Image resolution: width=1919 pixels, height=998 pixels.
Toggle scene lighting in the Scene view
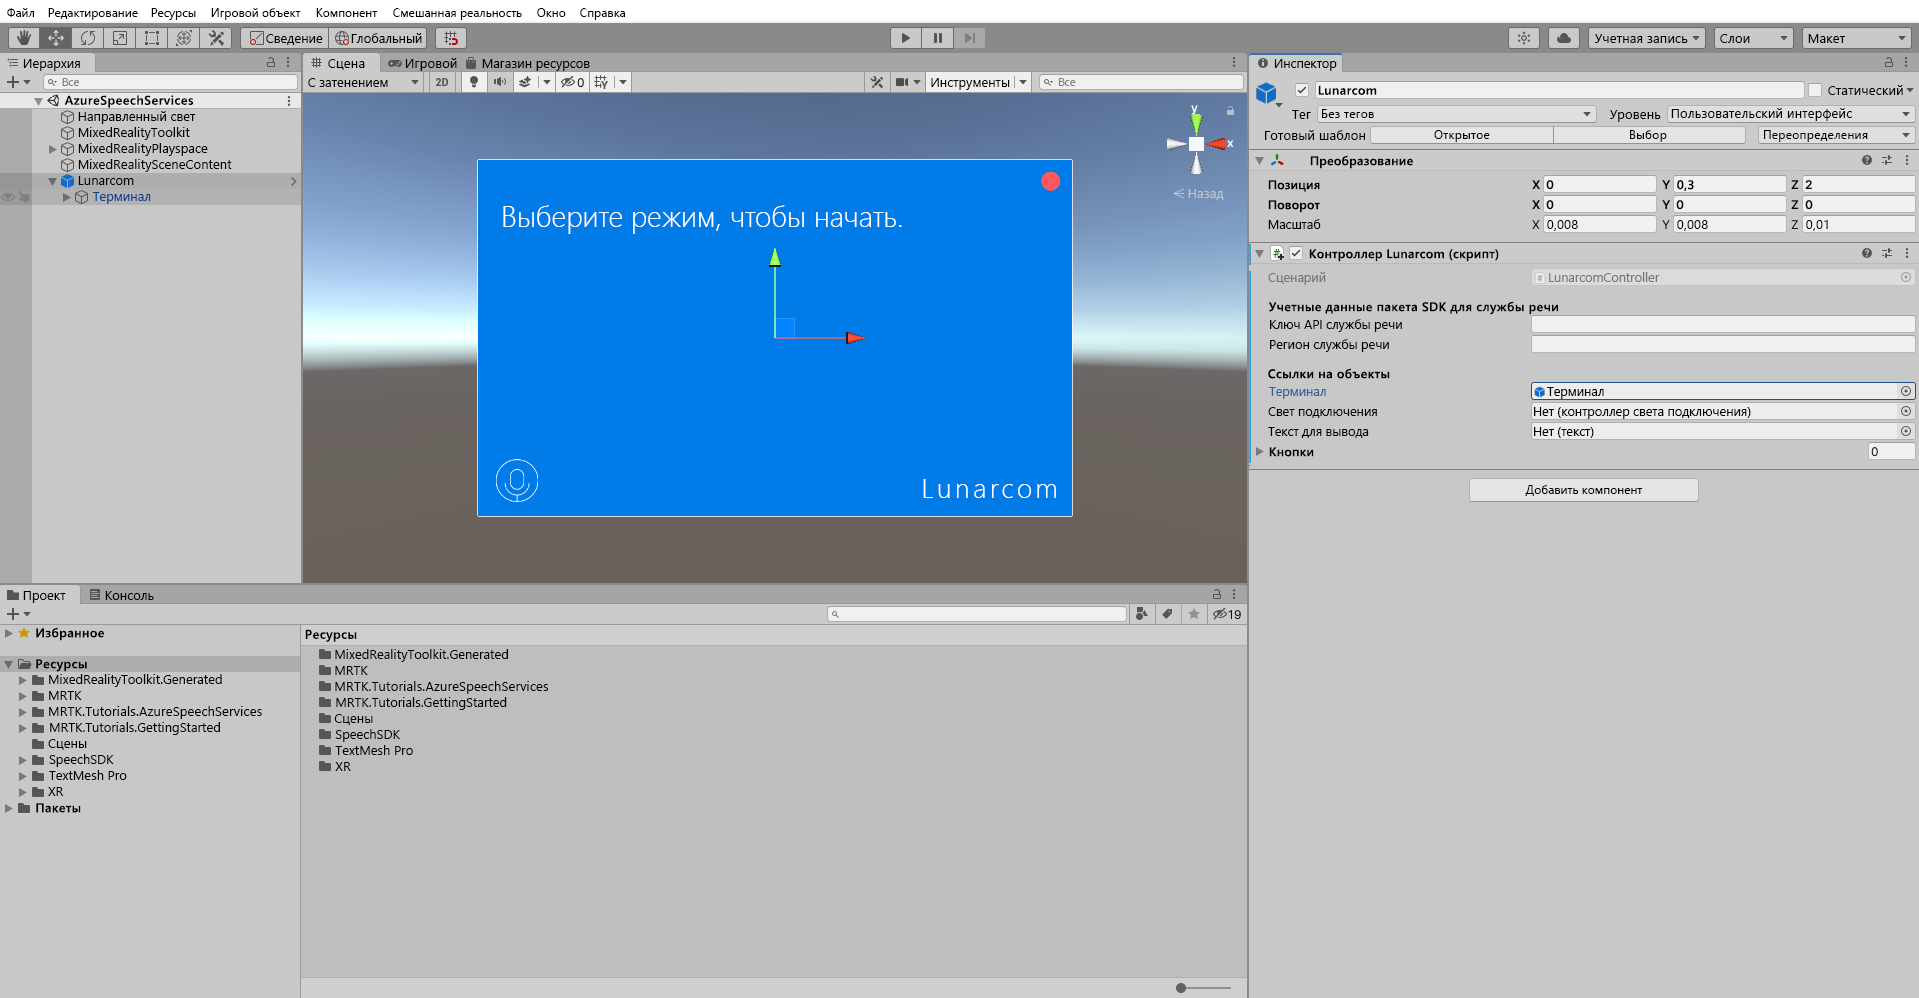click(473, 81)
